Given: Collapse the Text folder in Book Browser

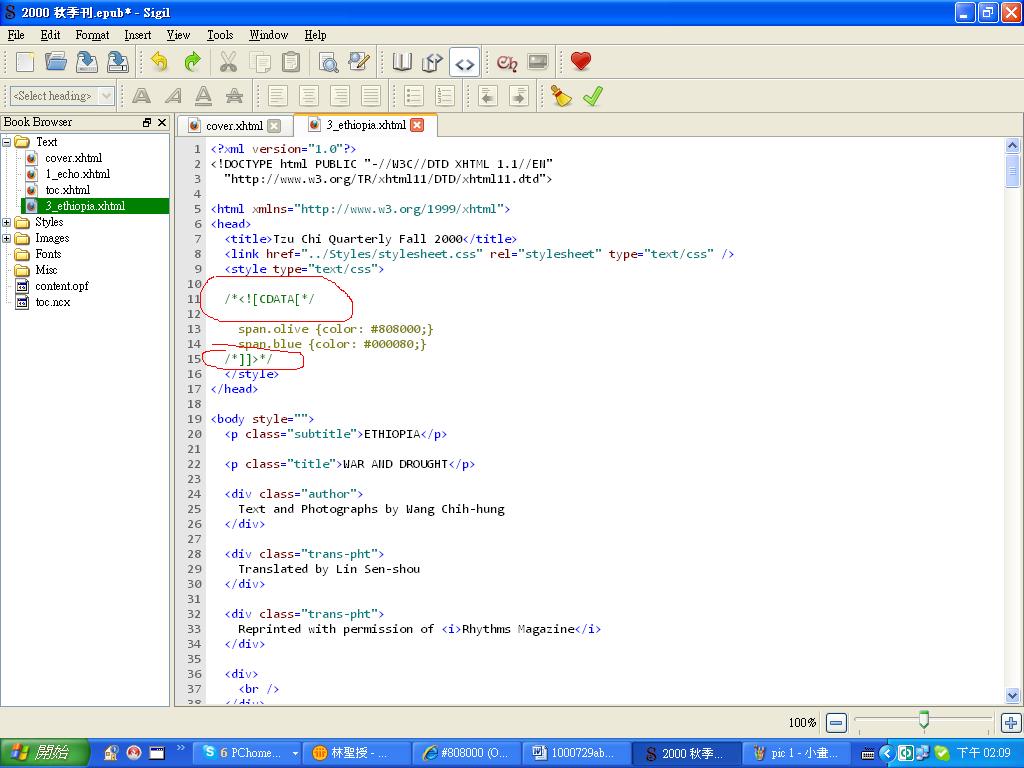Looking at the screenshot, I should point(7,142).
